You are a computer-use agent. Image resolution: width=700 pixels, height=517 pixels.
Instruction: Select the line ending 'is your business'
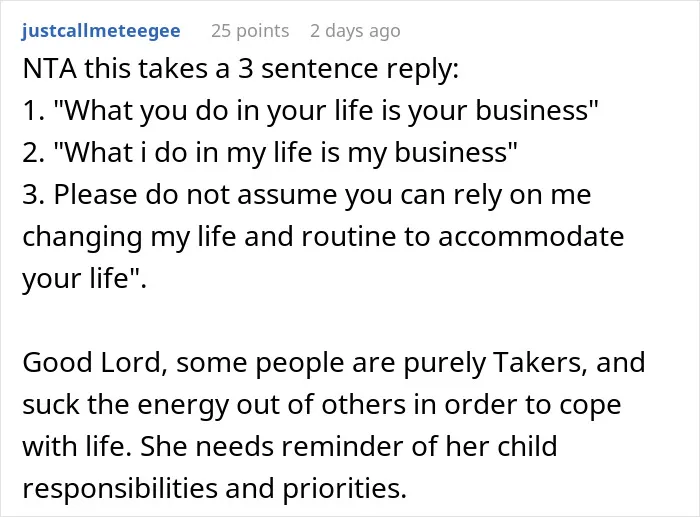(310, 111)
